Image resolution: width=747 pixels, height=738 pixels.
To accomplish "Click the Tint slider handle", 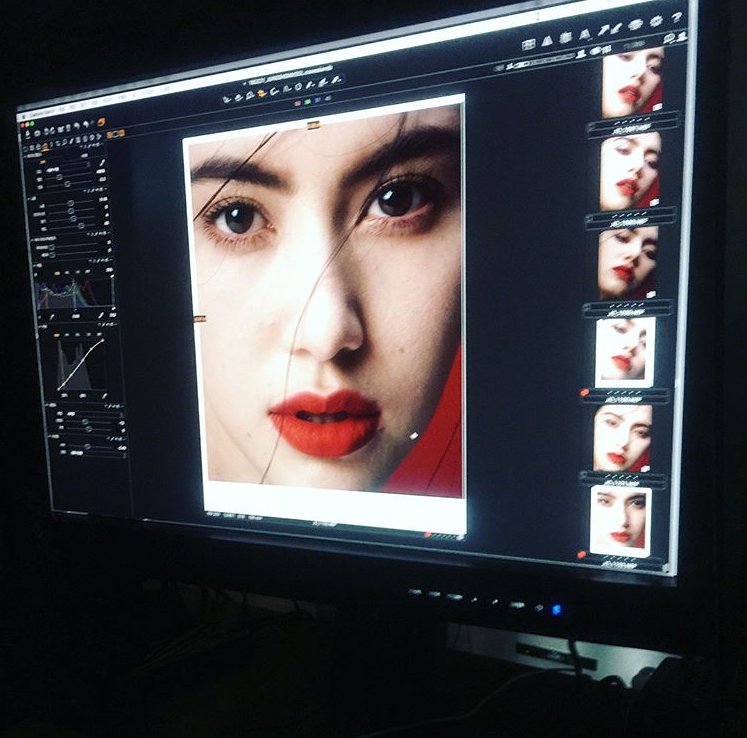I will coord(68,184).
